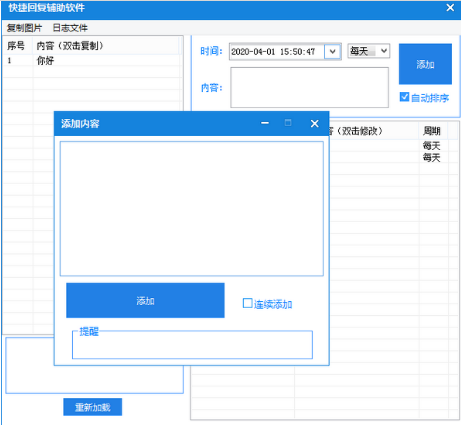Image resolution: width=461 pixels, height=425 pixels.
Task: Open the 复制图片 menu
Action: 24,28
